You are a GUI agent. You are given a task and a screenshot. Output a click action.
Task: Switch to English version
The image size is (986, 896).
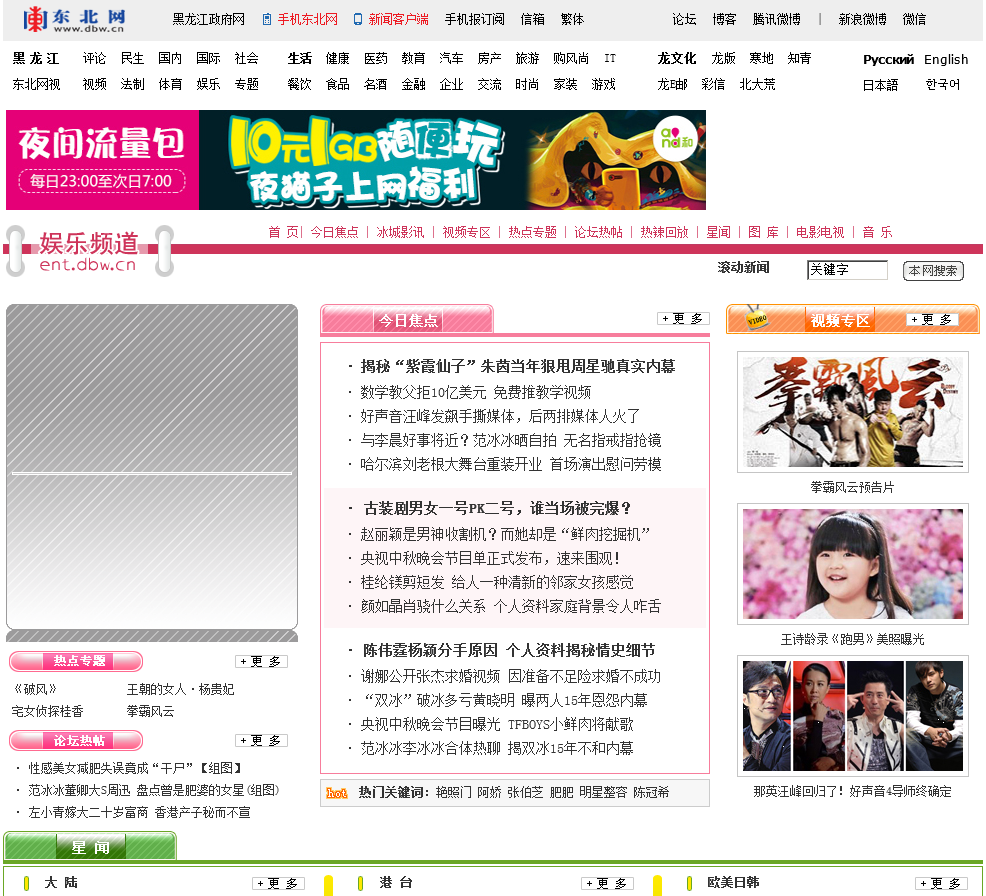[946, 59]
